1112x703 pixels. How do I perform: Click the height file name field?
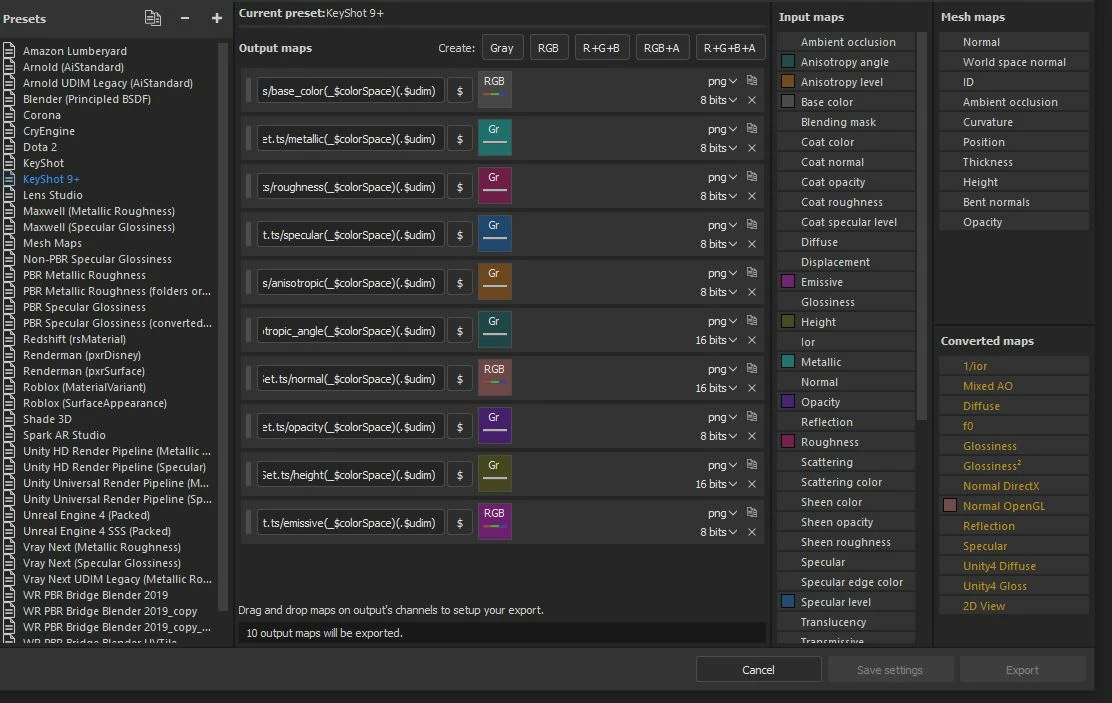tap(350, 475)
